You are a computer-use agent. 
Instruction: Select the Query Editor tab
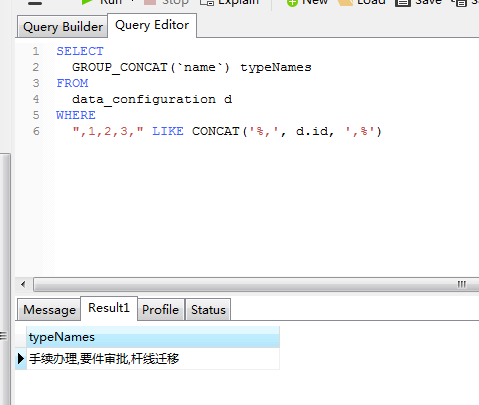(x=152, y=25)
